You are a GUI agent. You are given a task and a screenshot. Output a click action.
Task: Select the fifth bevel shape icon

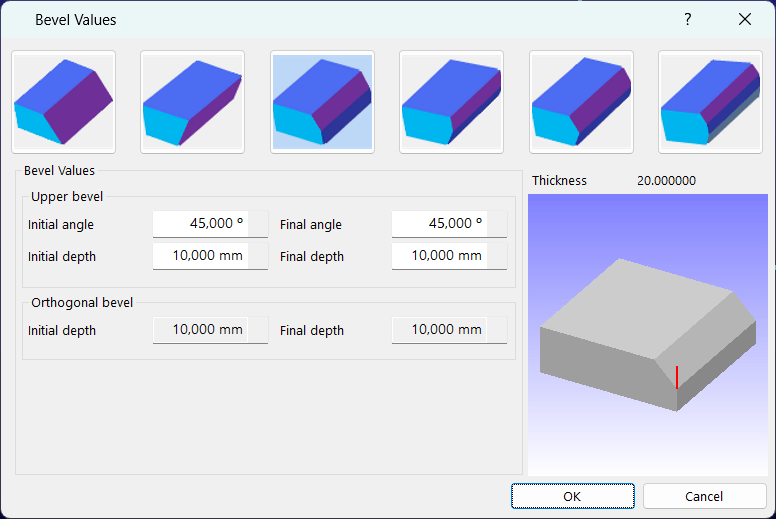click(x=581, y=102)
